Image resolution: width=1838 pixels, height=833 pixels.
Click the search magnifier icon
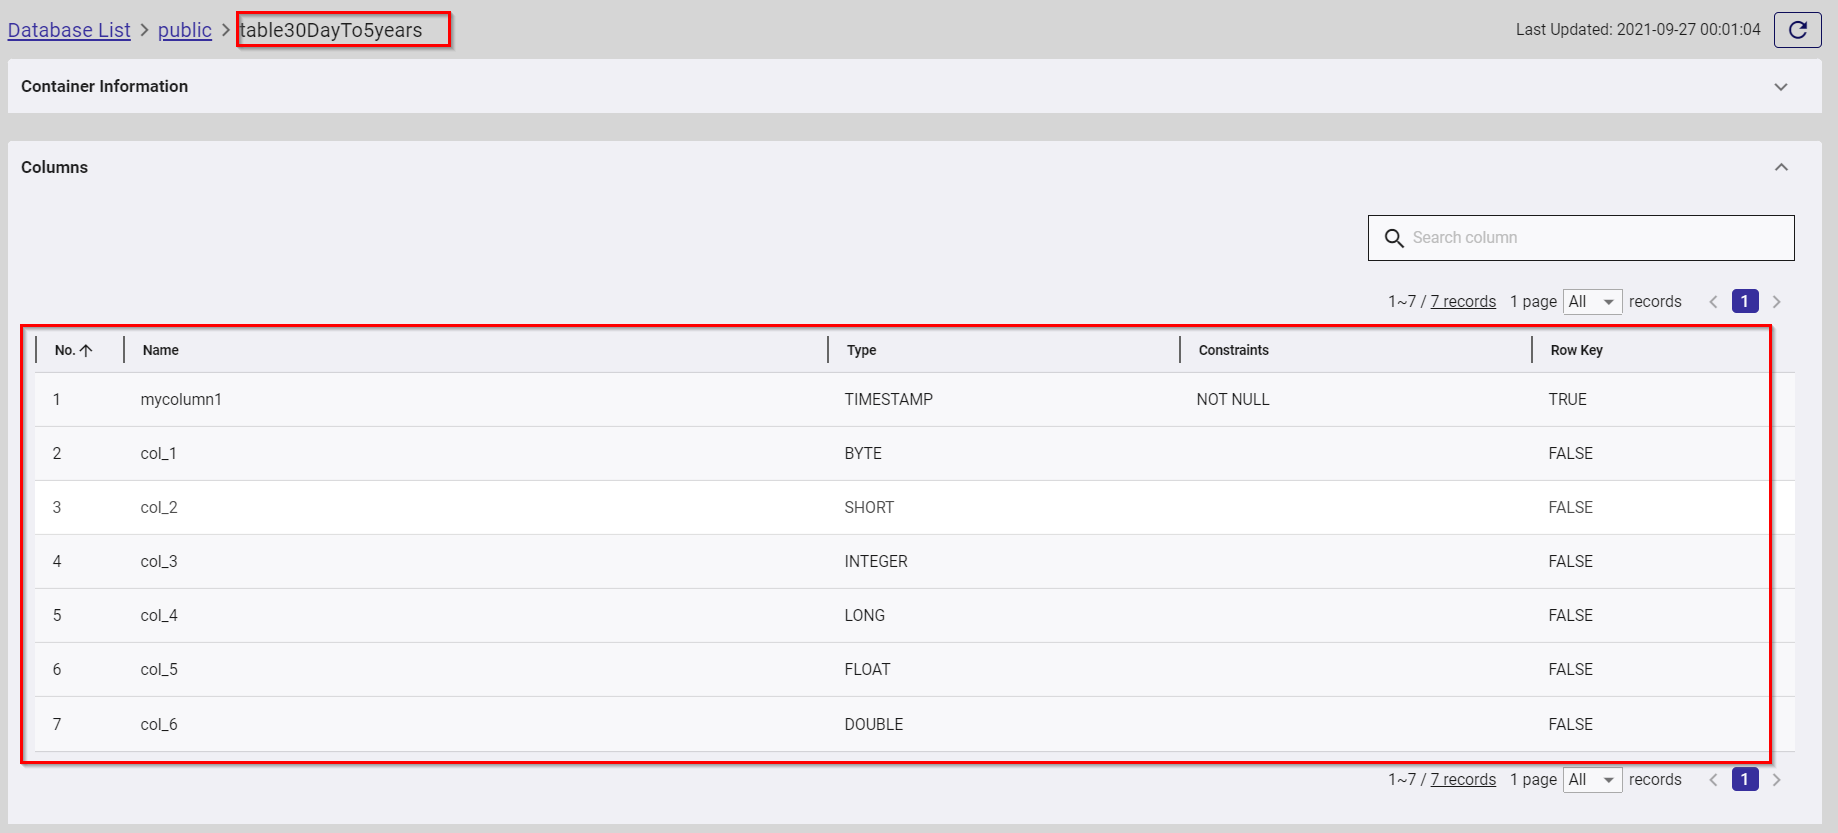pos(1393,238)
